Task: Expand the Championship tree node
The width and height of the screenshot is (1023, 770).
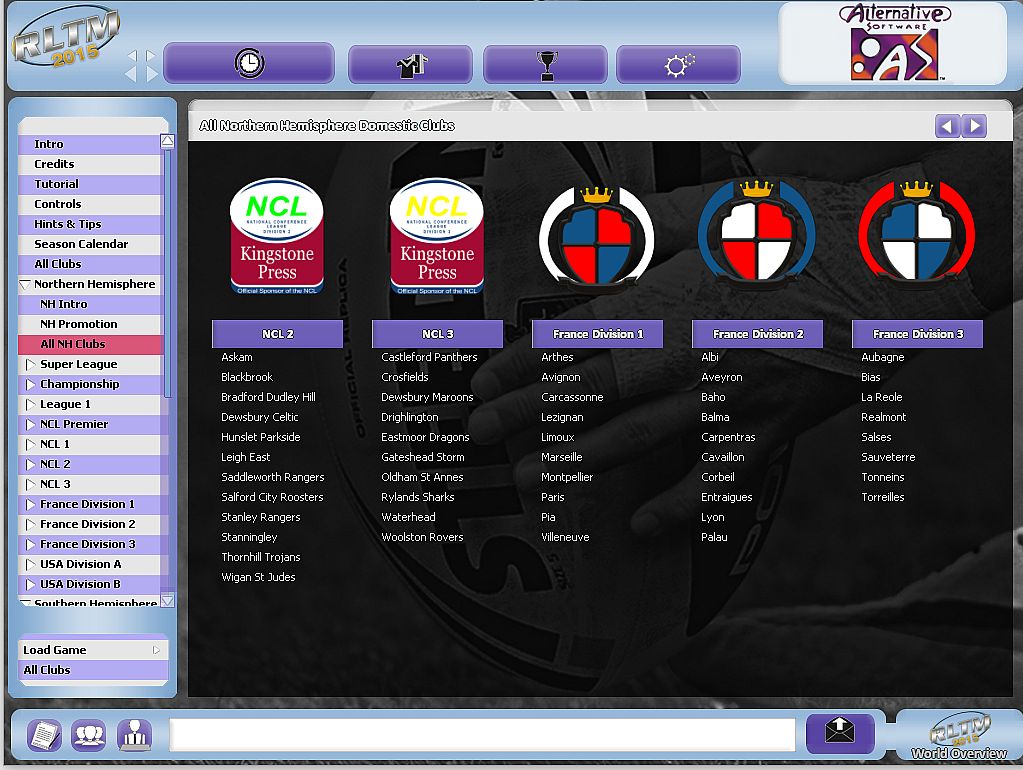Action: pos(30,384)
